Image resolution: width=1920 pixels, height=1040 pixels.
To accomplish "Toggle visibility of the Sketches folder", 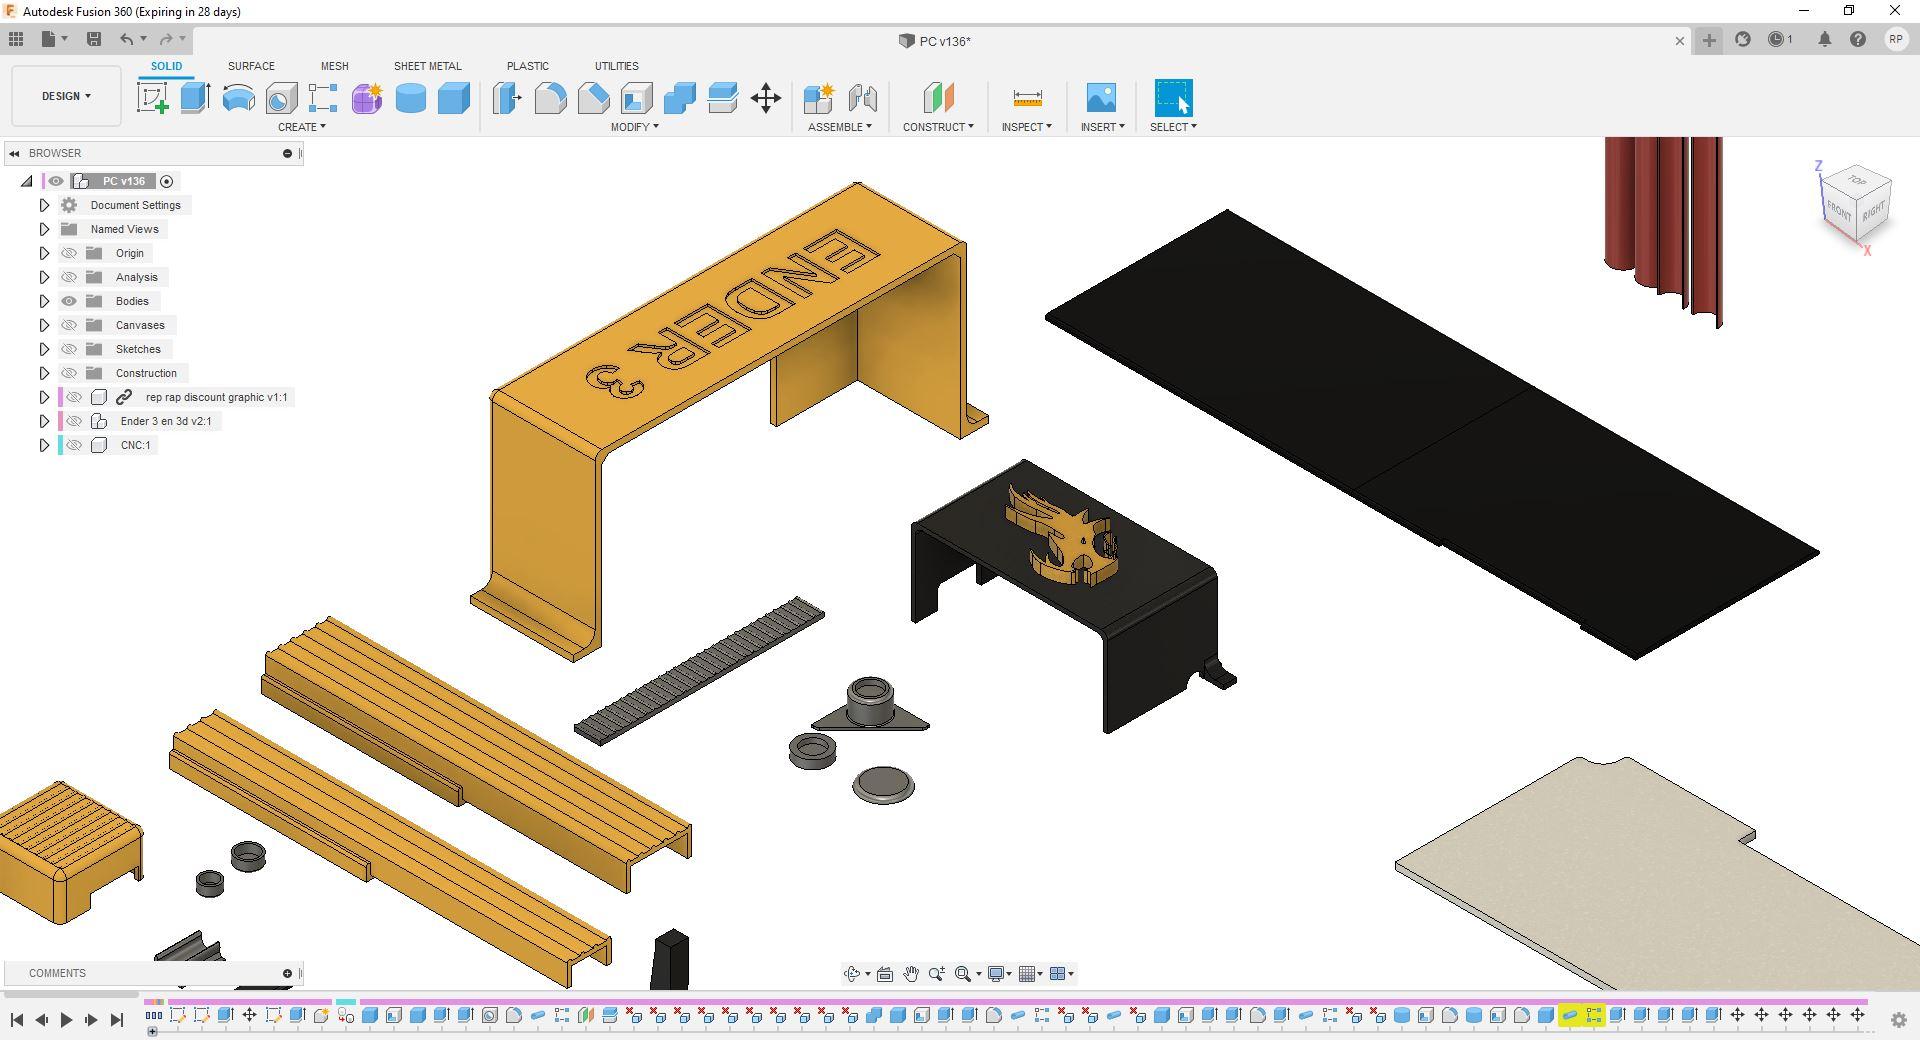I will [x=69, y=349].
